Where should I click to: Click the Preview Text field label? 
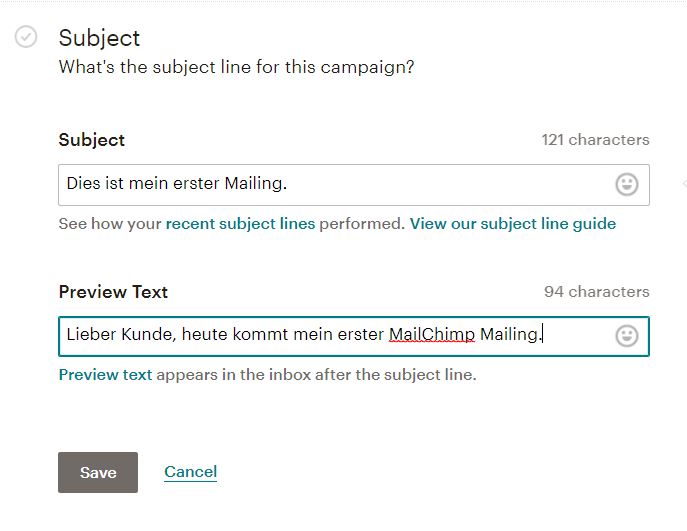tap(113, 292)
